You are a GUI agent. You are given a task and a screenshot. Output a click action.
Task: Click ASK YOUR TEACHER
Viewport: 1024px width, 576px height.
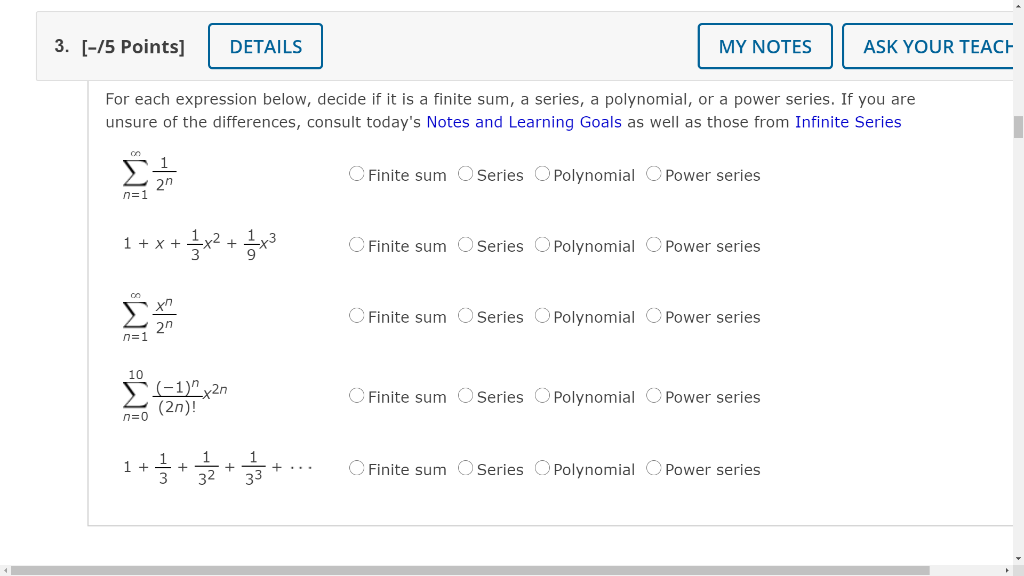[x=934, y=46]
